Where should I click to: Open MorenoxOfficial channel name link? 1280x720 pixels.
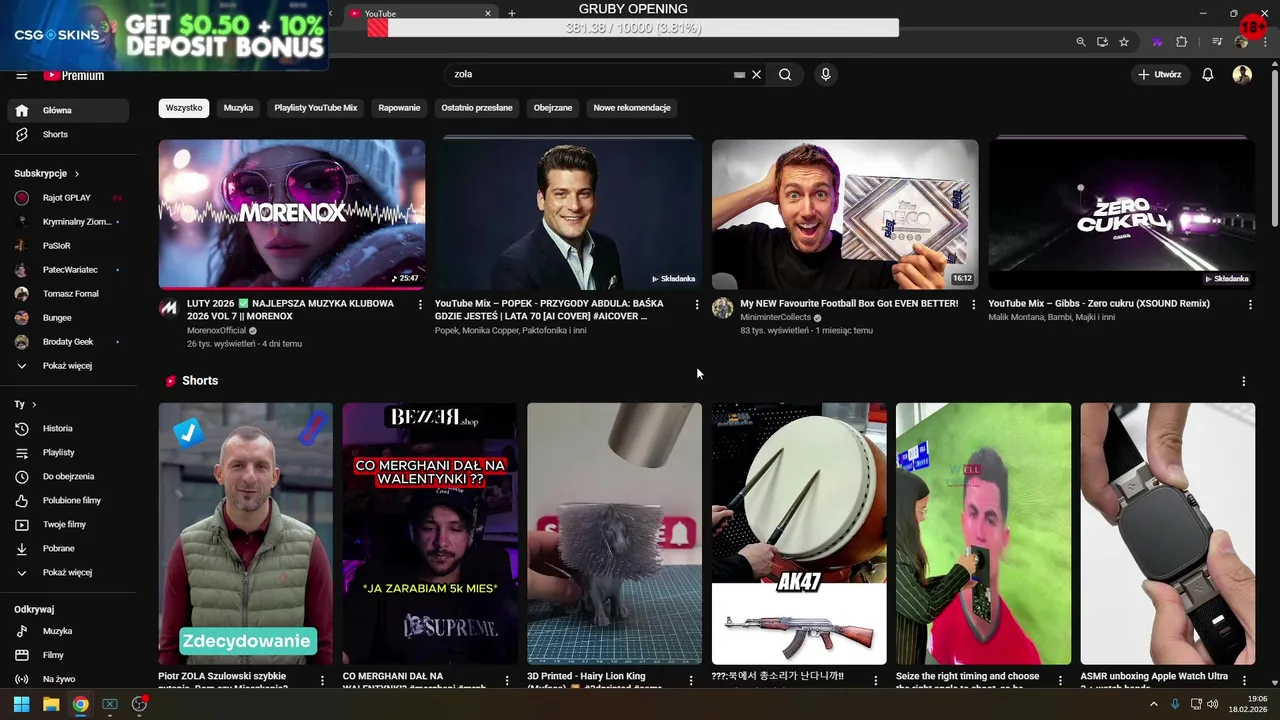coord(216,331)
